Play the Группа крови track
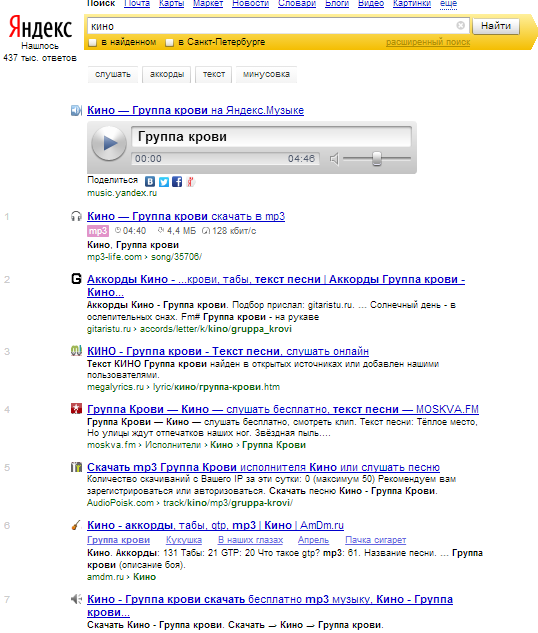 109,143
